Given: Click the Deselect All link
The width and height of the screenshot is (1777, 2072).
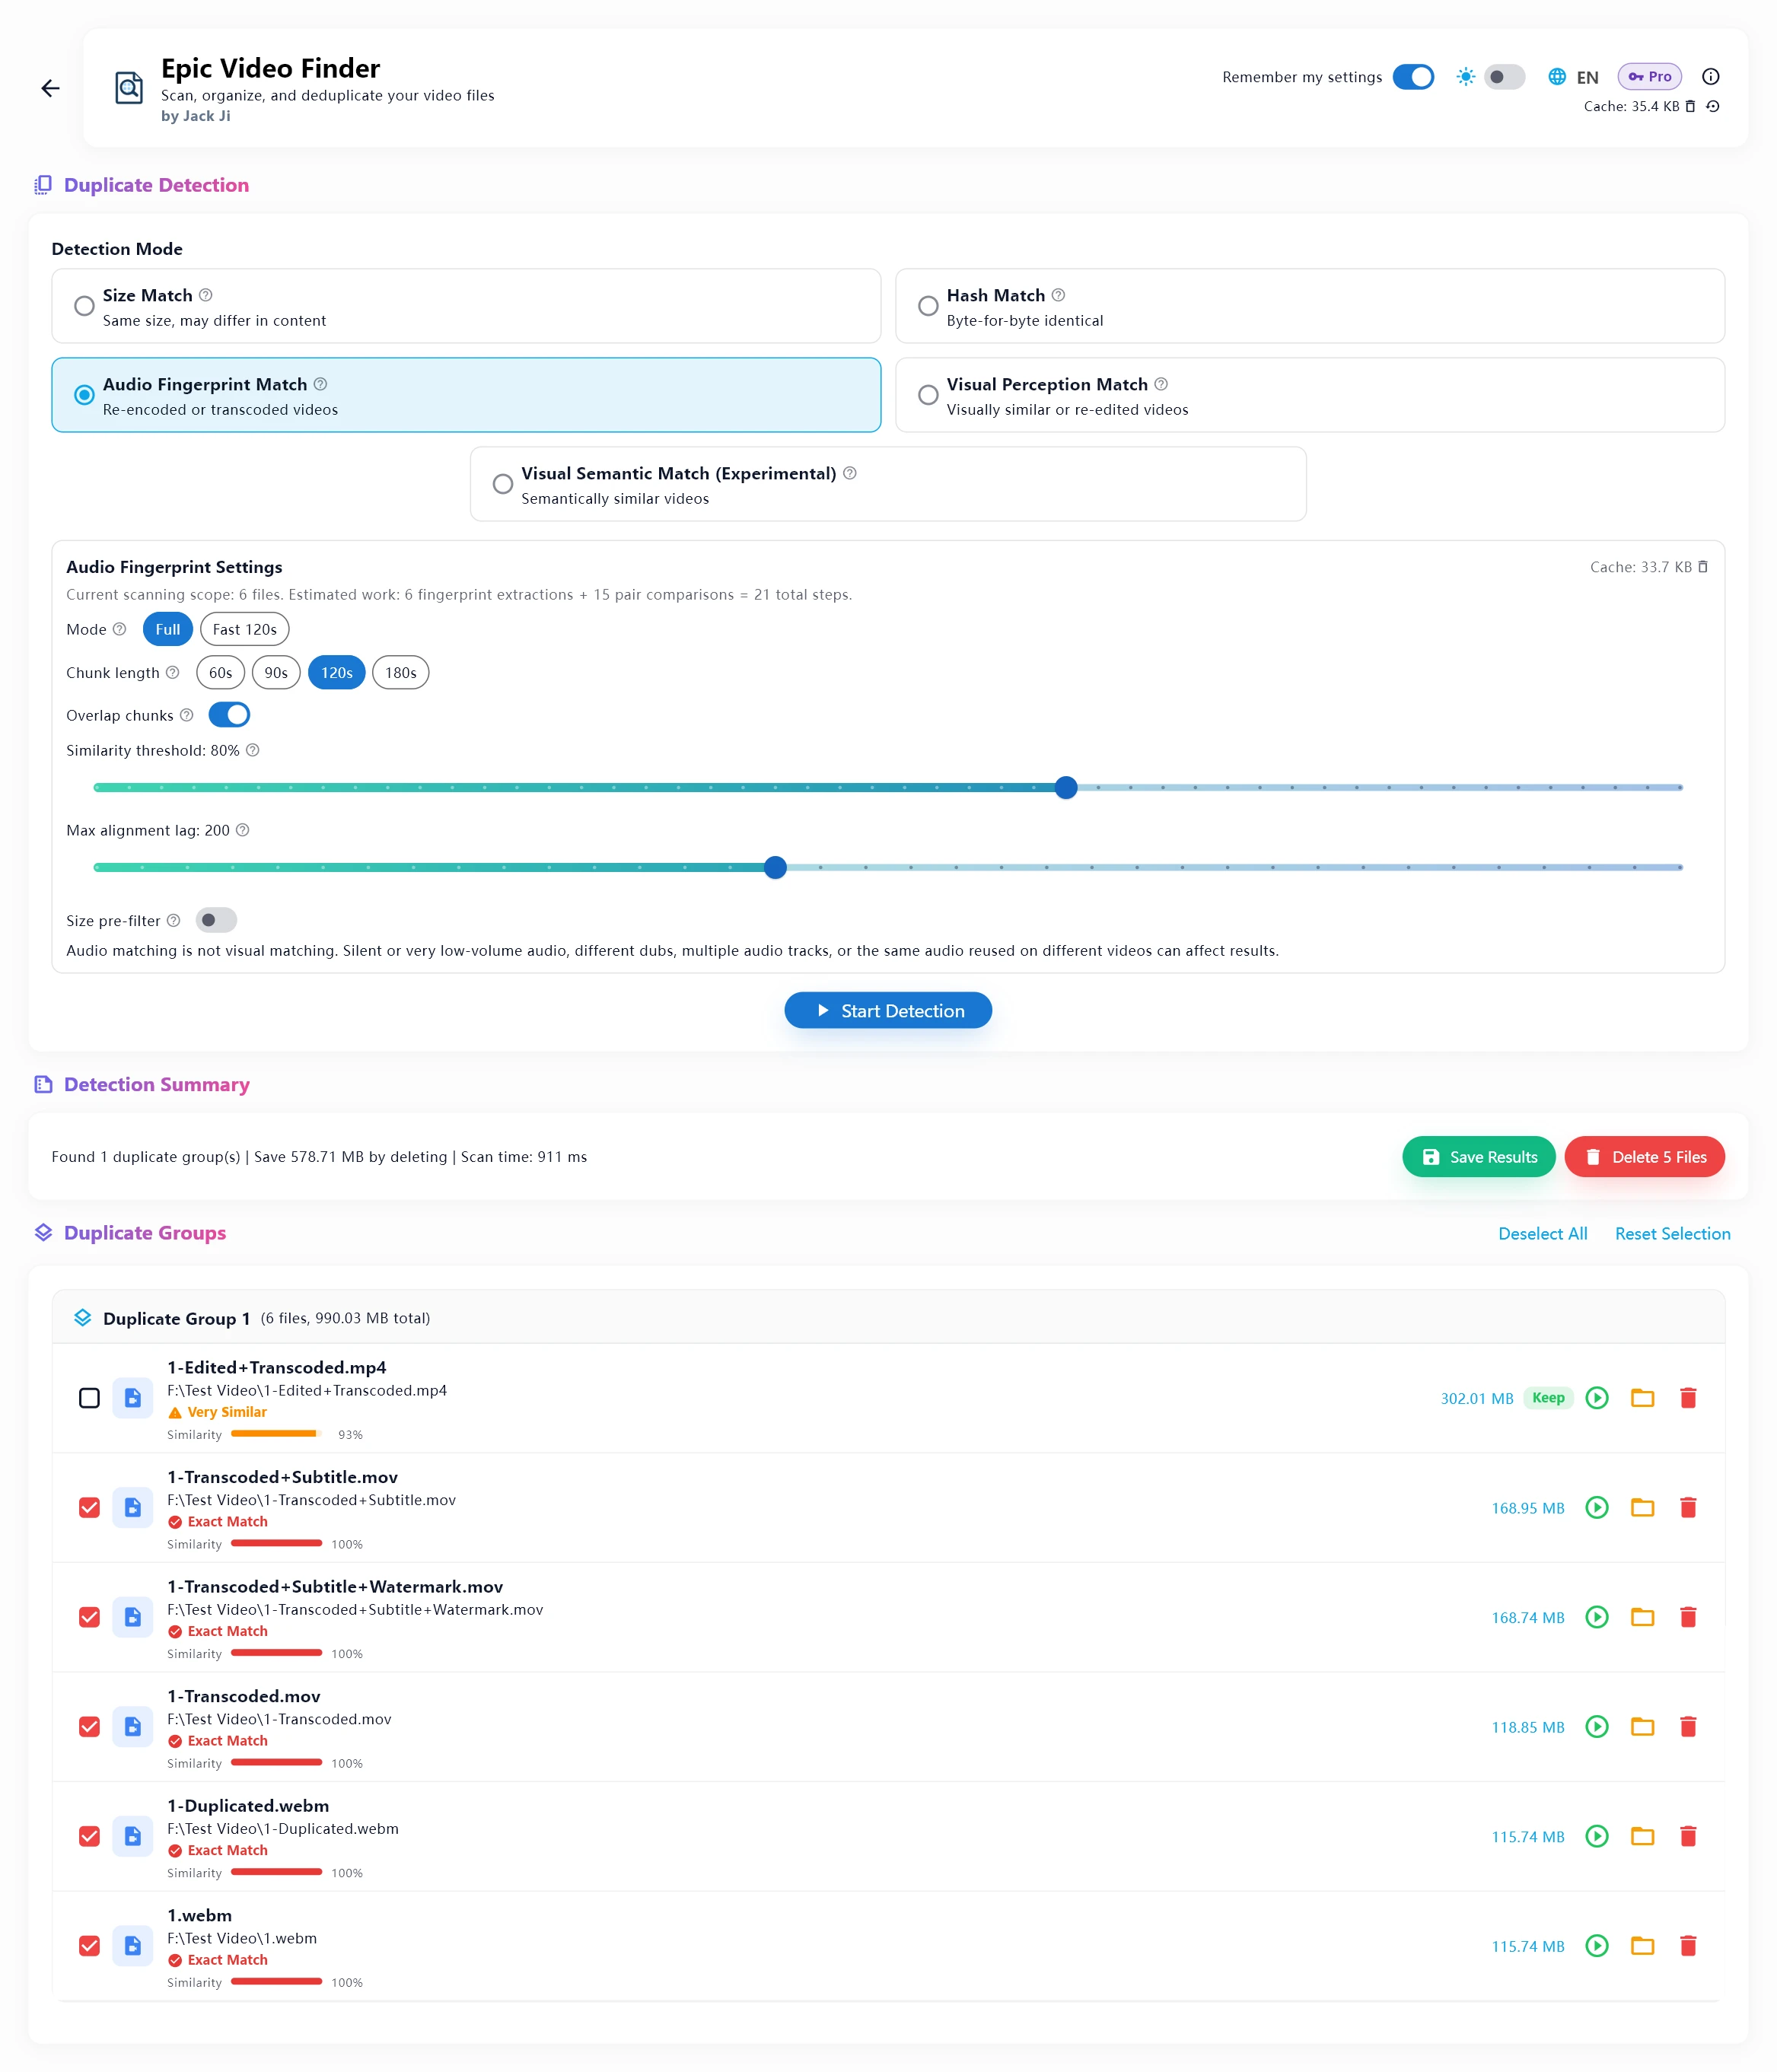Looking at the screenshot, I should [x=1542, y=1234].
